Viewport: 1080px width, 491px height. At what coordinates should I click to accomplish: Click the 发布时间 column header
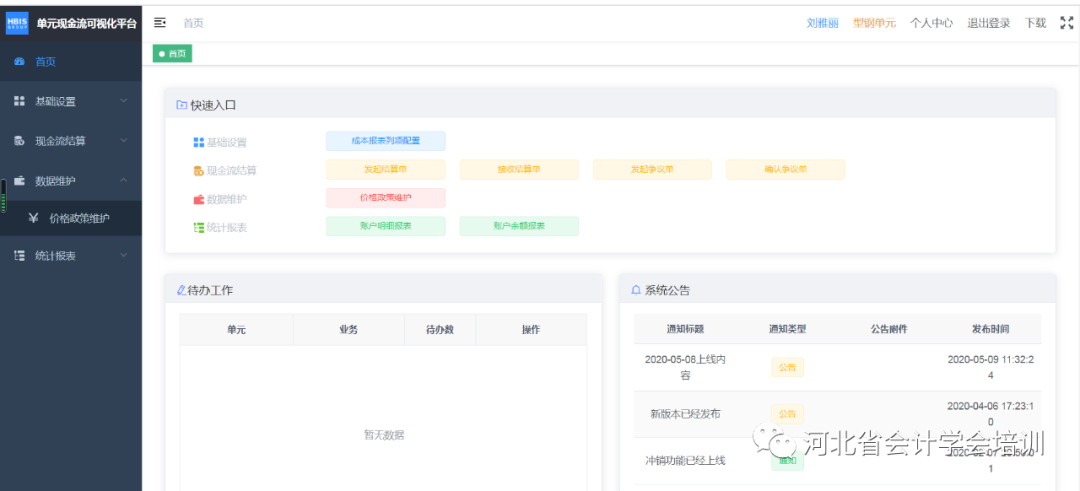pyautogui.click(x=991, y=329)
